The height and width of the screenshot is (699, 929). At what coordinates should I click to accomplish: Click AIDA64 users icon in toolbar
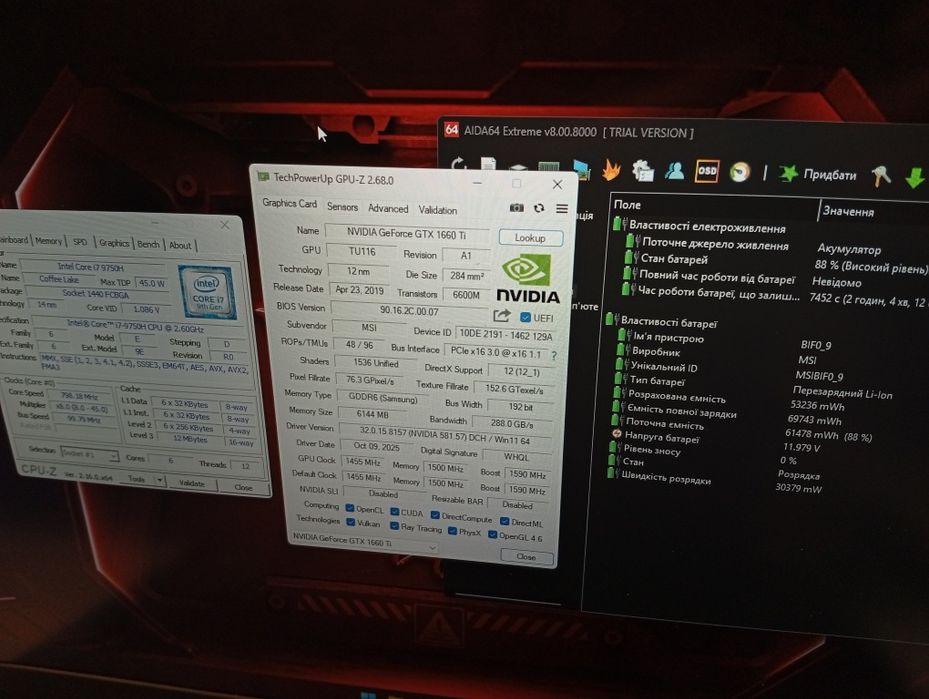[674, 171]
